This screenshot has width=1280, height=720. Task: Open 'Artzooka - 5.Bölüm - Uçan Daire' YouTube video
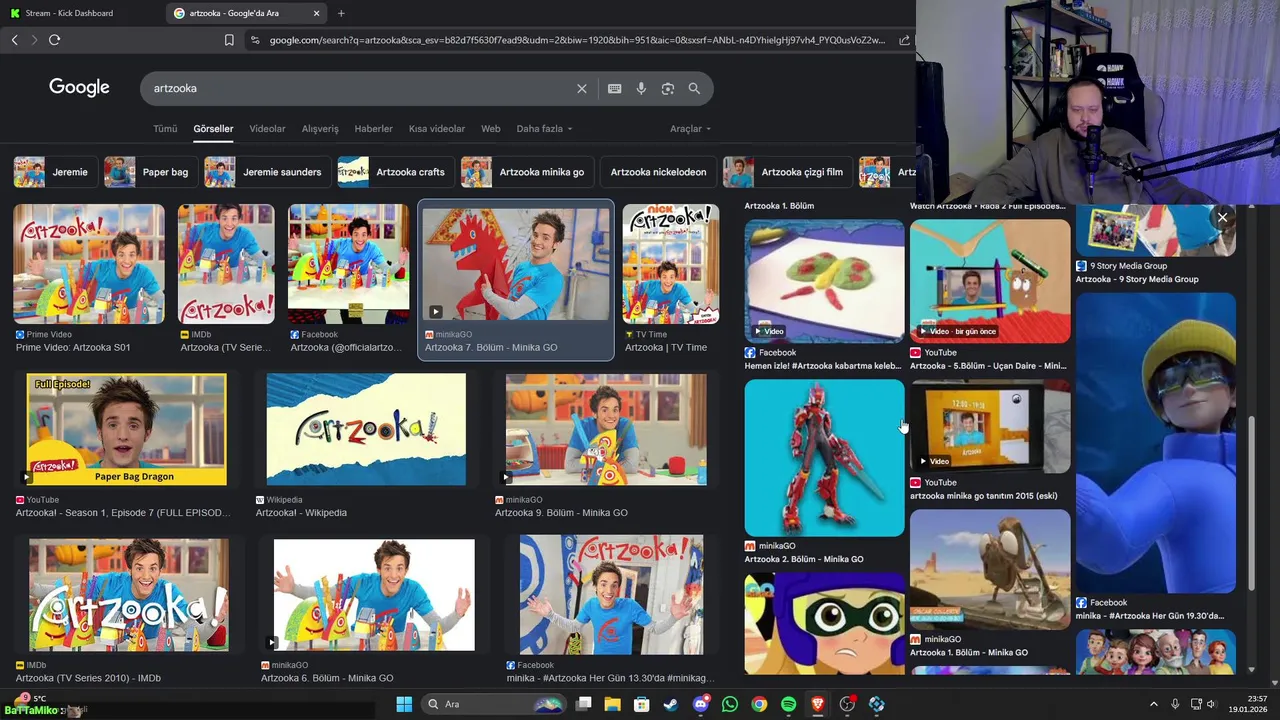tap(990, 281)
